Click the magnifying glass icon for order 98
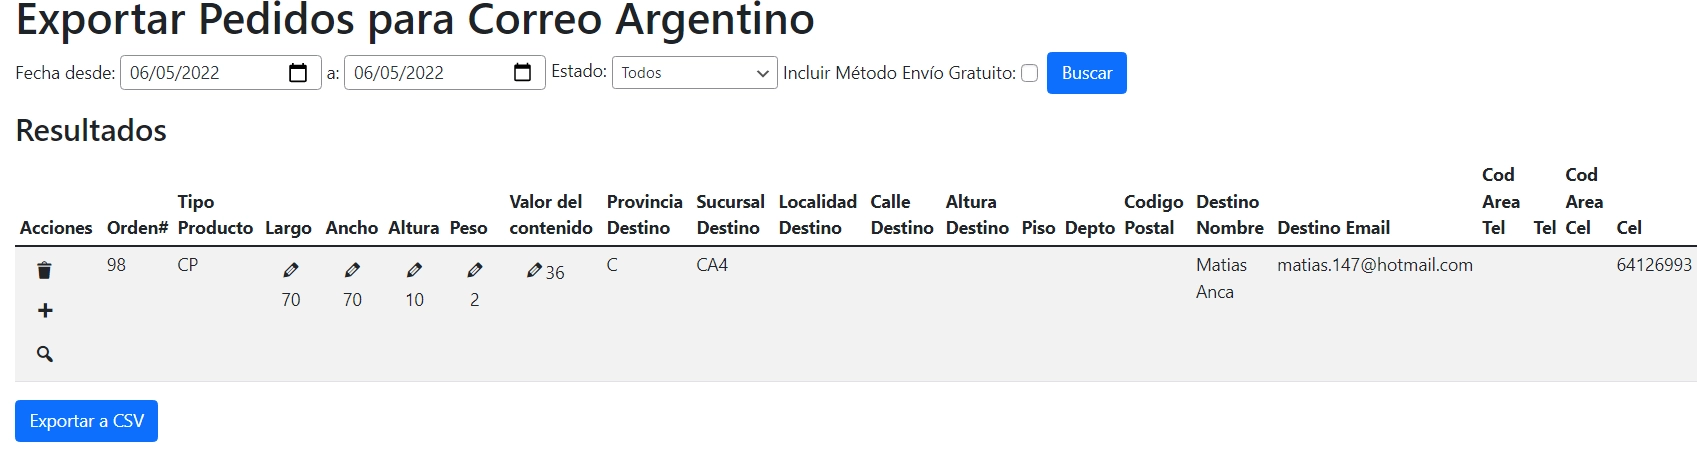Screen dimensions: 1697x457 45,354
